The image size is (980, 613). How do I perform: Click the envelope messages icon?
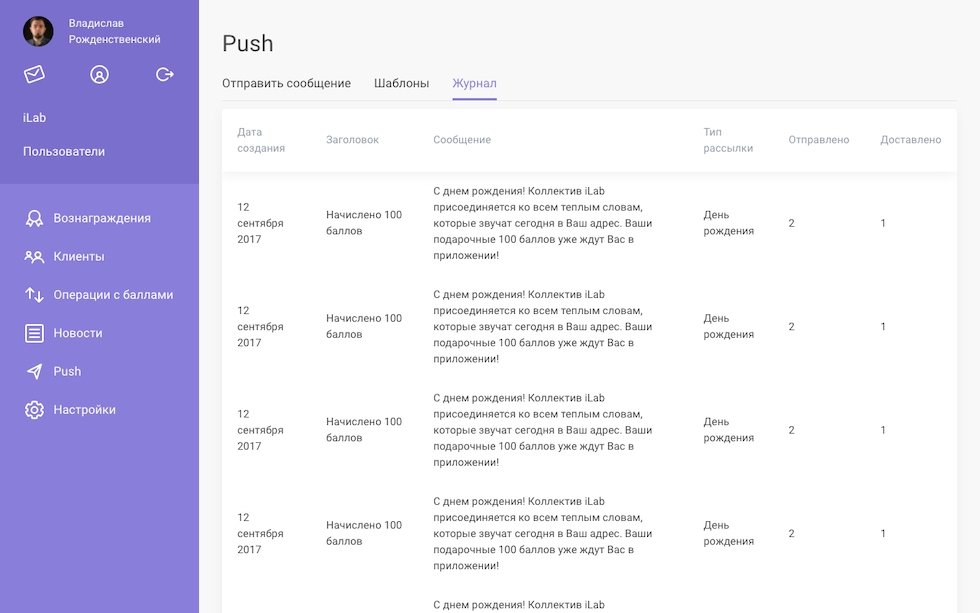35,74
